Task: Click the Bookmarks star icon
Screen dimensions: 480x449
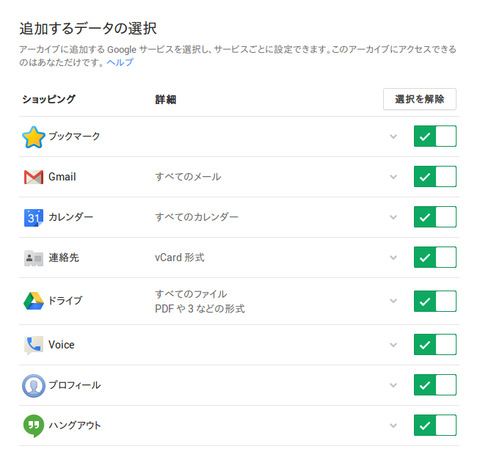Action: tap(33, 137)
